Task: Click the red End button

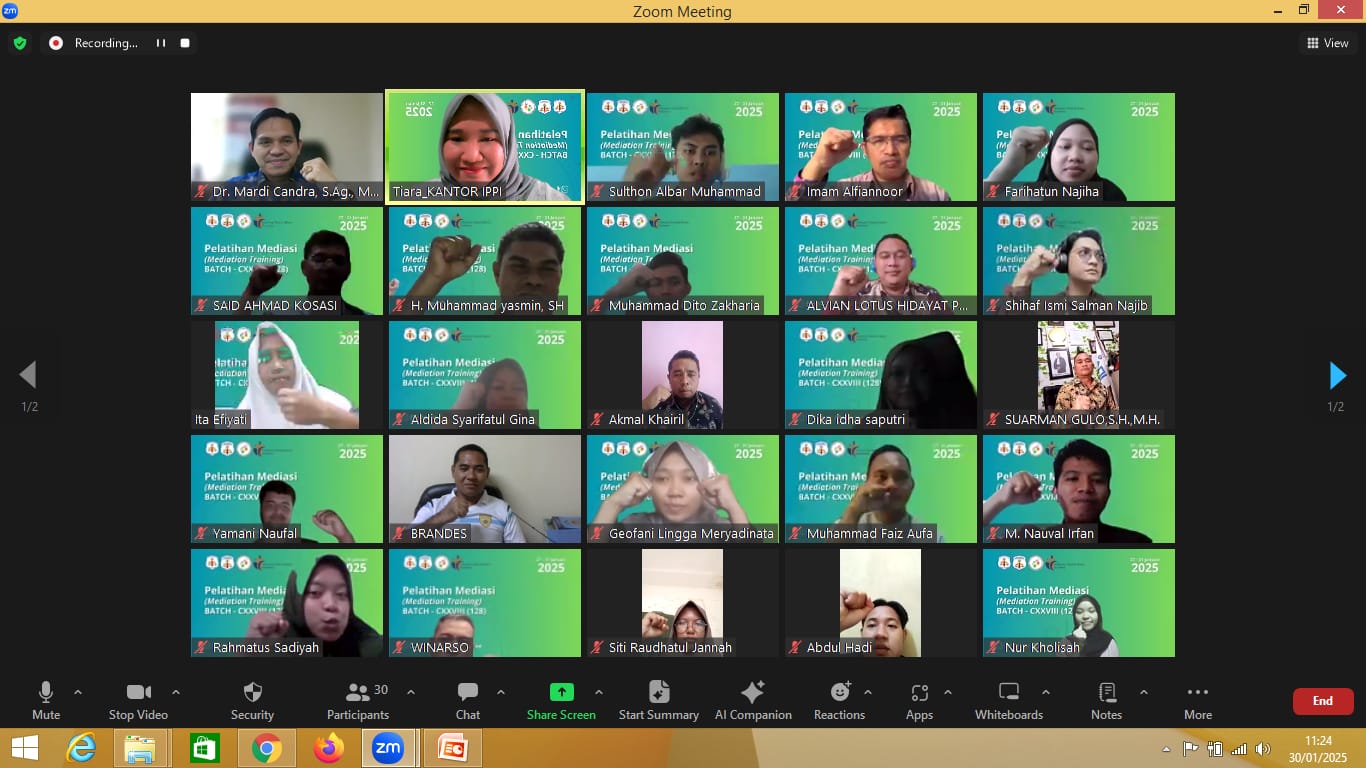Action: (1322, 701)
